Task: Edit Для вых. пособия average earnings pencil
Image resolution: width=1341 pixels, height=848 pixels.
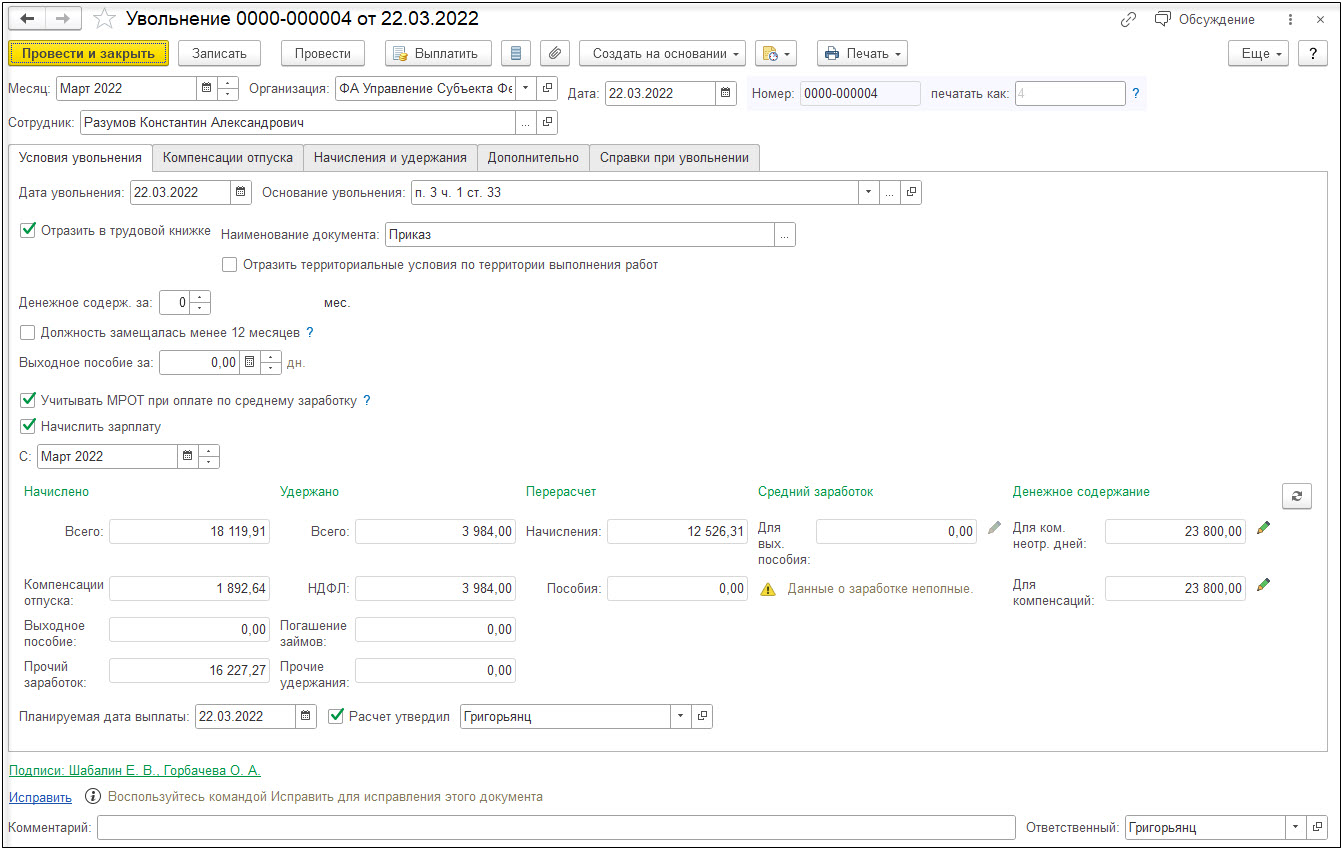Action: tap(993, 529)
